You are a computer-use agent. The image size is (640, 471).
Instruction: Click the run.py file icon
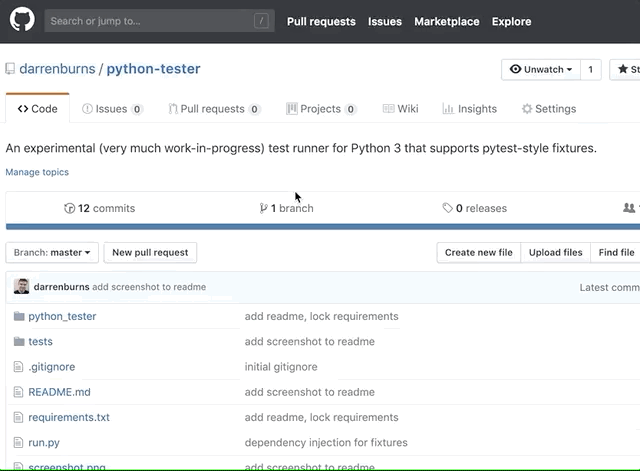click(18, 442)
